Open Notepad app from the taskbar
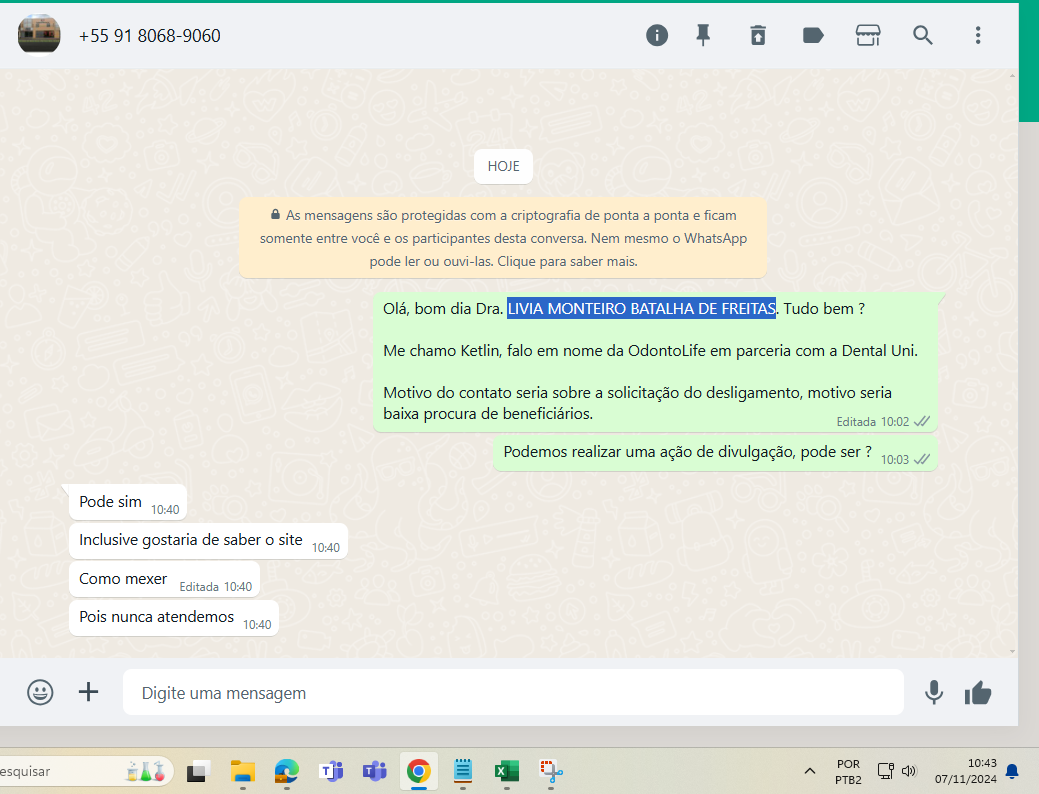This screenshot has height=794, width=1039. (463, 771)
